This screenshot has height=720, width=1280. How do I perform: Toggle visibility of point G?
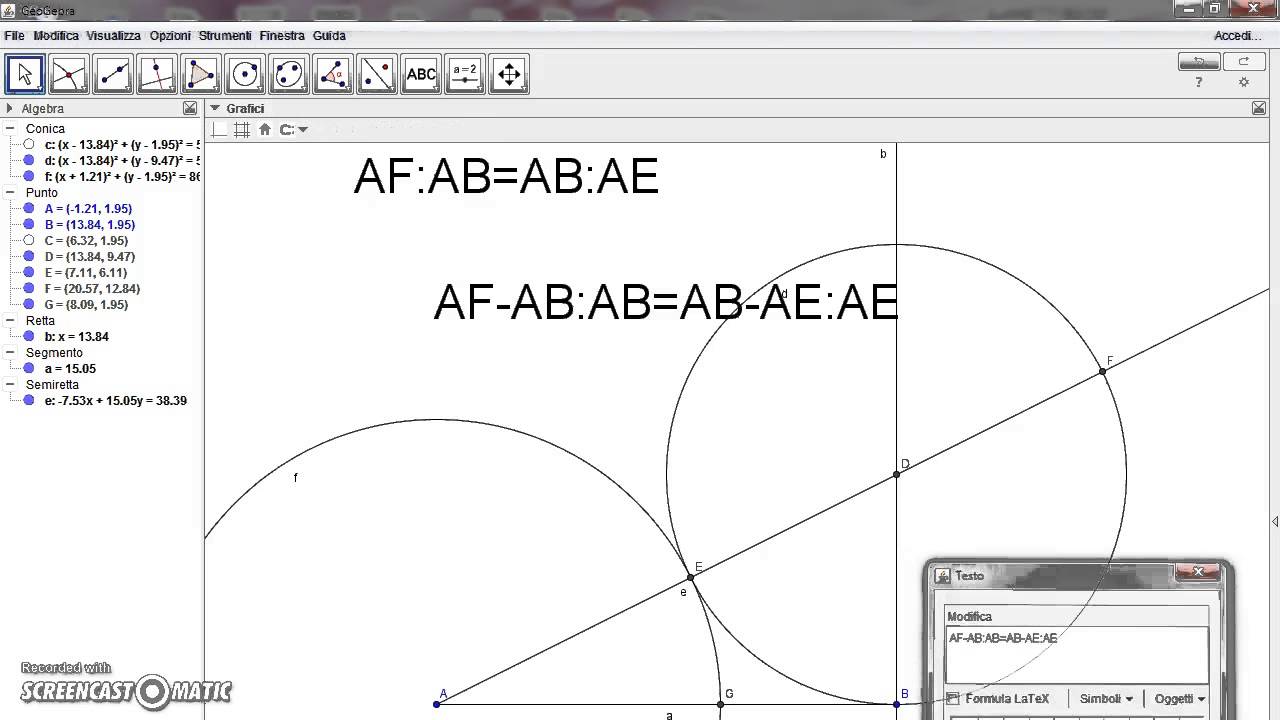29,304
